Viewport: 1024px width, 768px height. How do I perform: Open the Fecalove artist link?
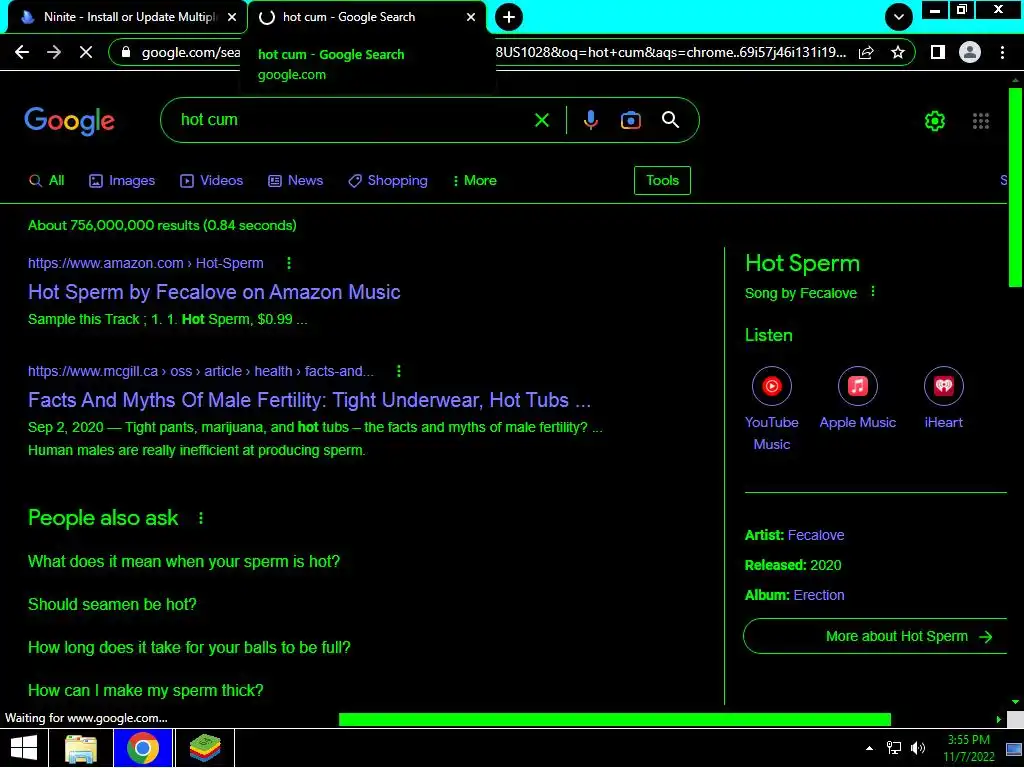click(x=816, y=536)
